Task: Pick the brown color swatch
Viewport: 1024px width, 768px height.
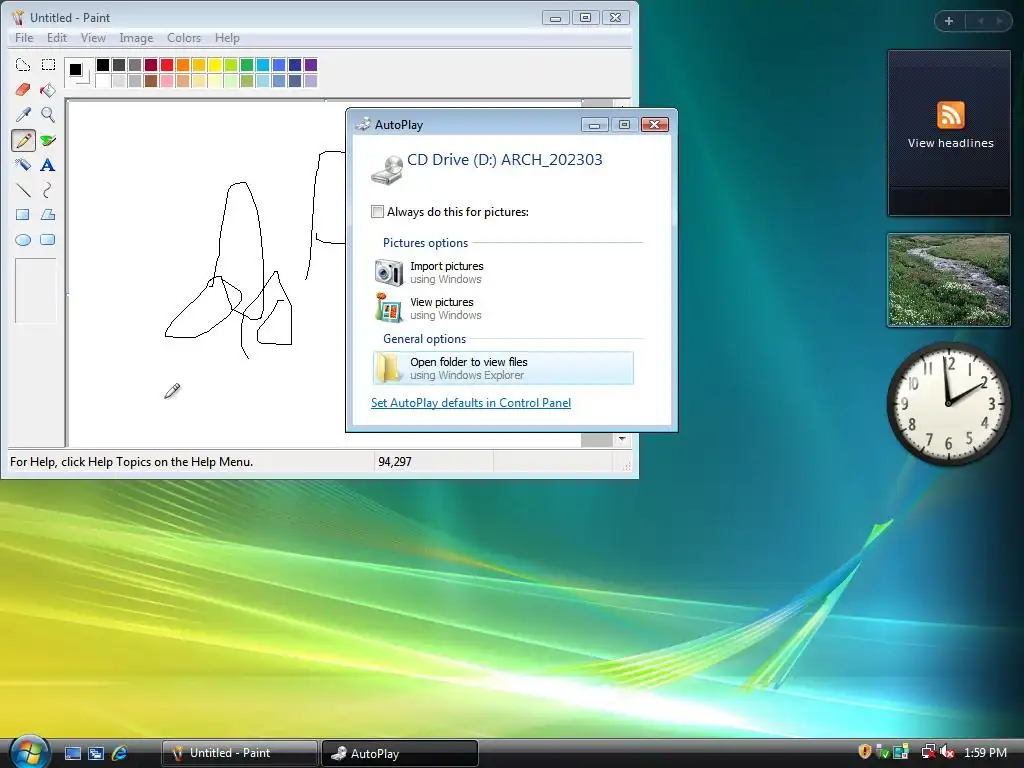Action: pos(151,80)
